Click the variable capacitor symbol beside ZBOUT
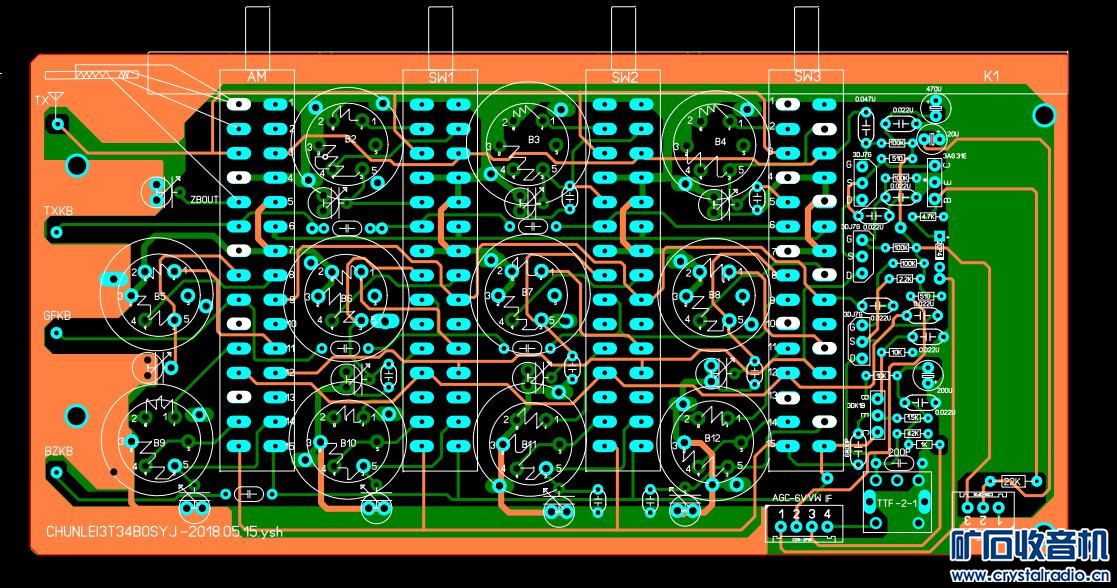 [x=161, y=191]
